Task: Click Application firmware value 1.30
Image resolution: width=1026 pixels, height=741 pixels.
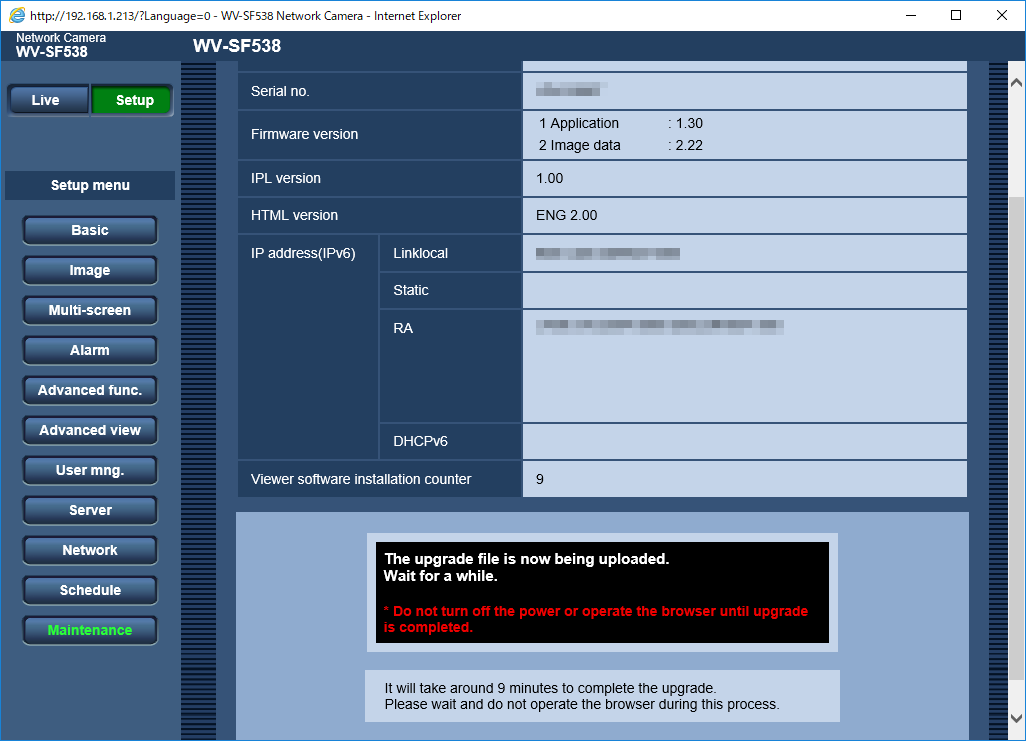Action: point(689,123)
